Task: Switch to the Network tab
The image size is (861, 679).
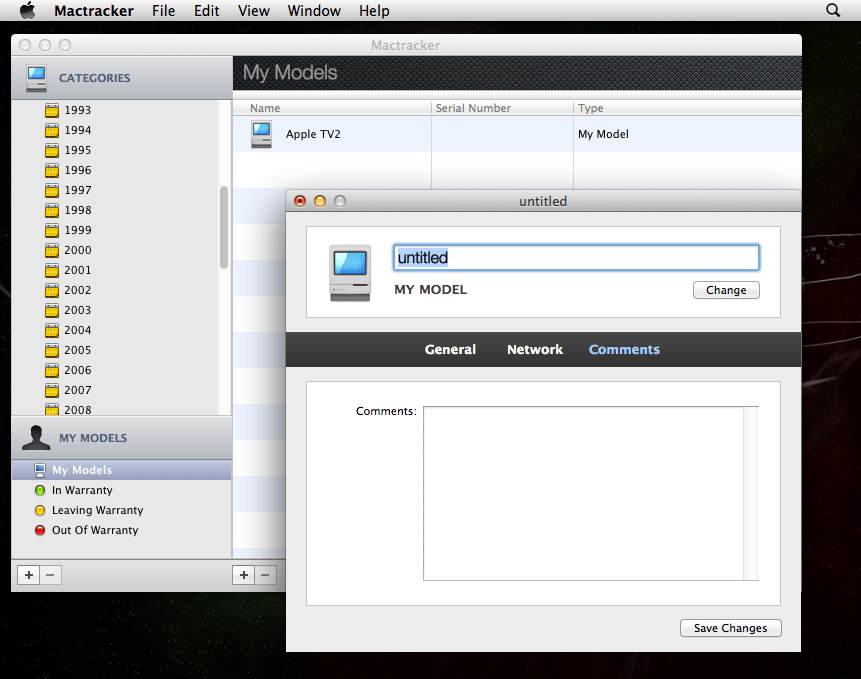Action: pos(535,350)
